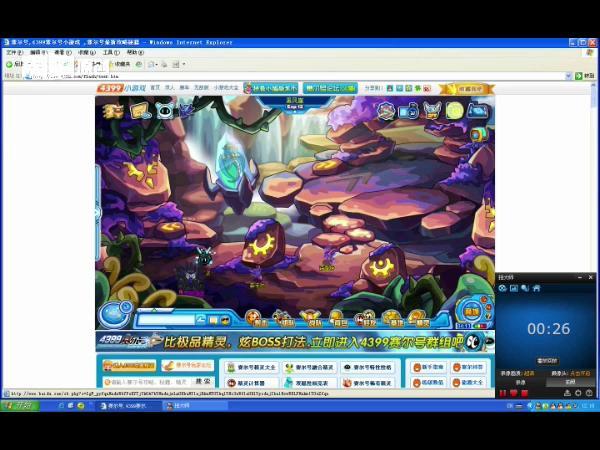Click the upload tray icon at recorder's bottom-right
This screenshot has width=600, height=450.
pos(567,393)
